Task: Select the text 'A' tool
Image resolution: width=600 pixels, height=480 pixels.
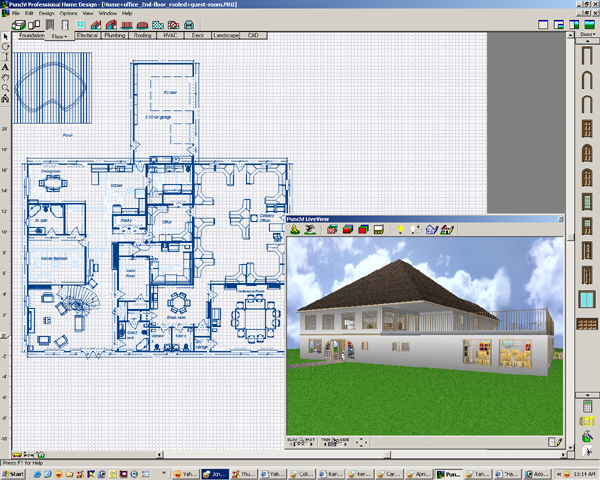Action: click(5, 67)
